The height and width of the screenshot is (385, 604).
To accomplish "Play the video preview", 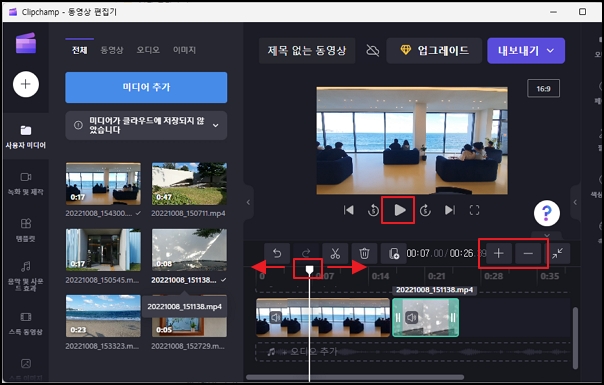I will point(399,210).
